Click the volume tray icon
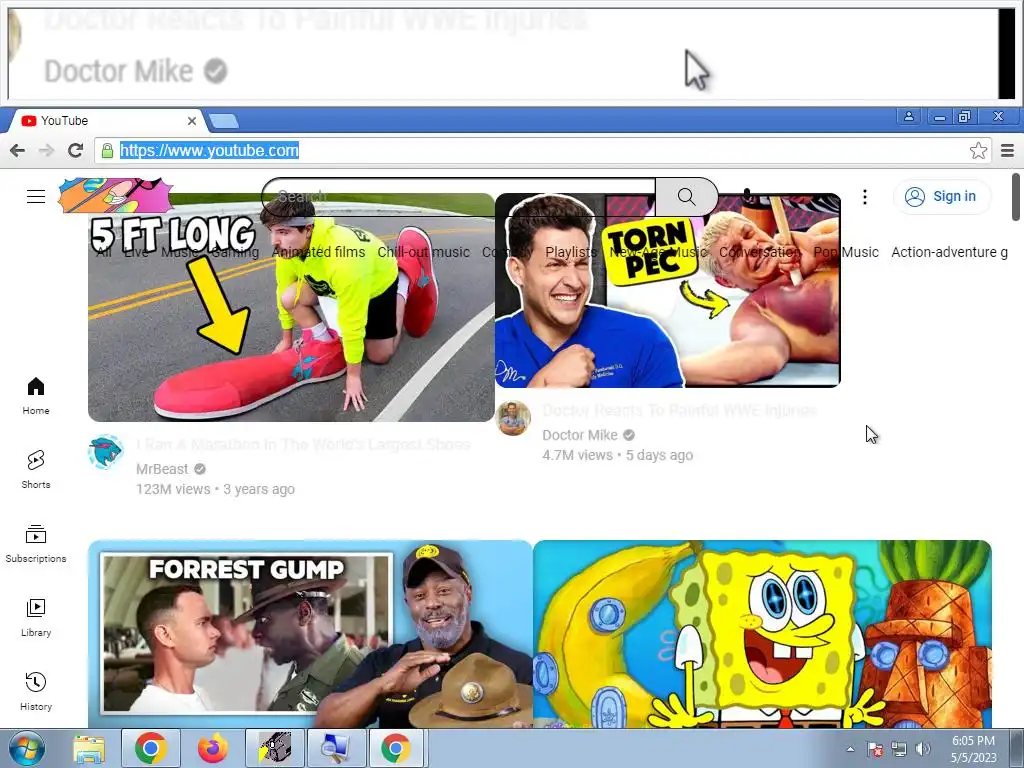 [923, 749]
